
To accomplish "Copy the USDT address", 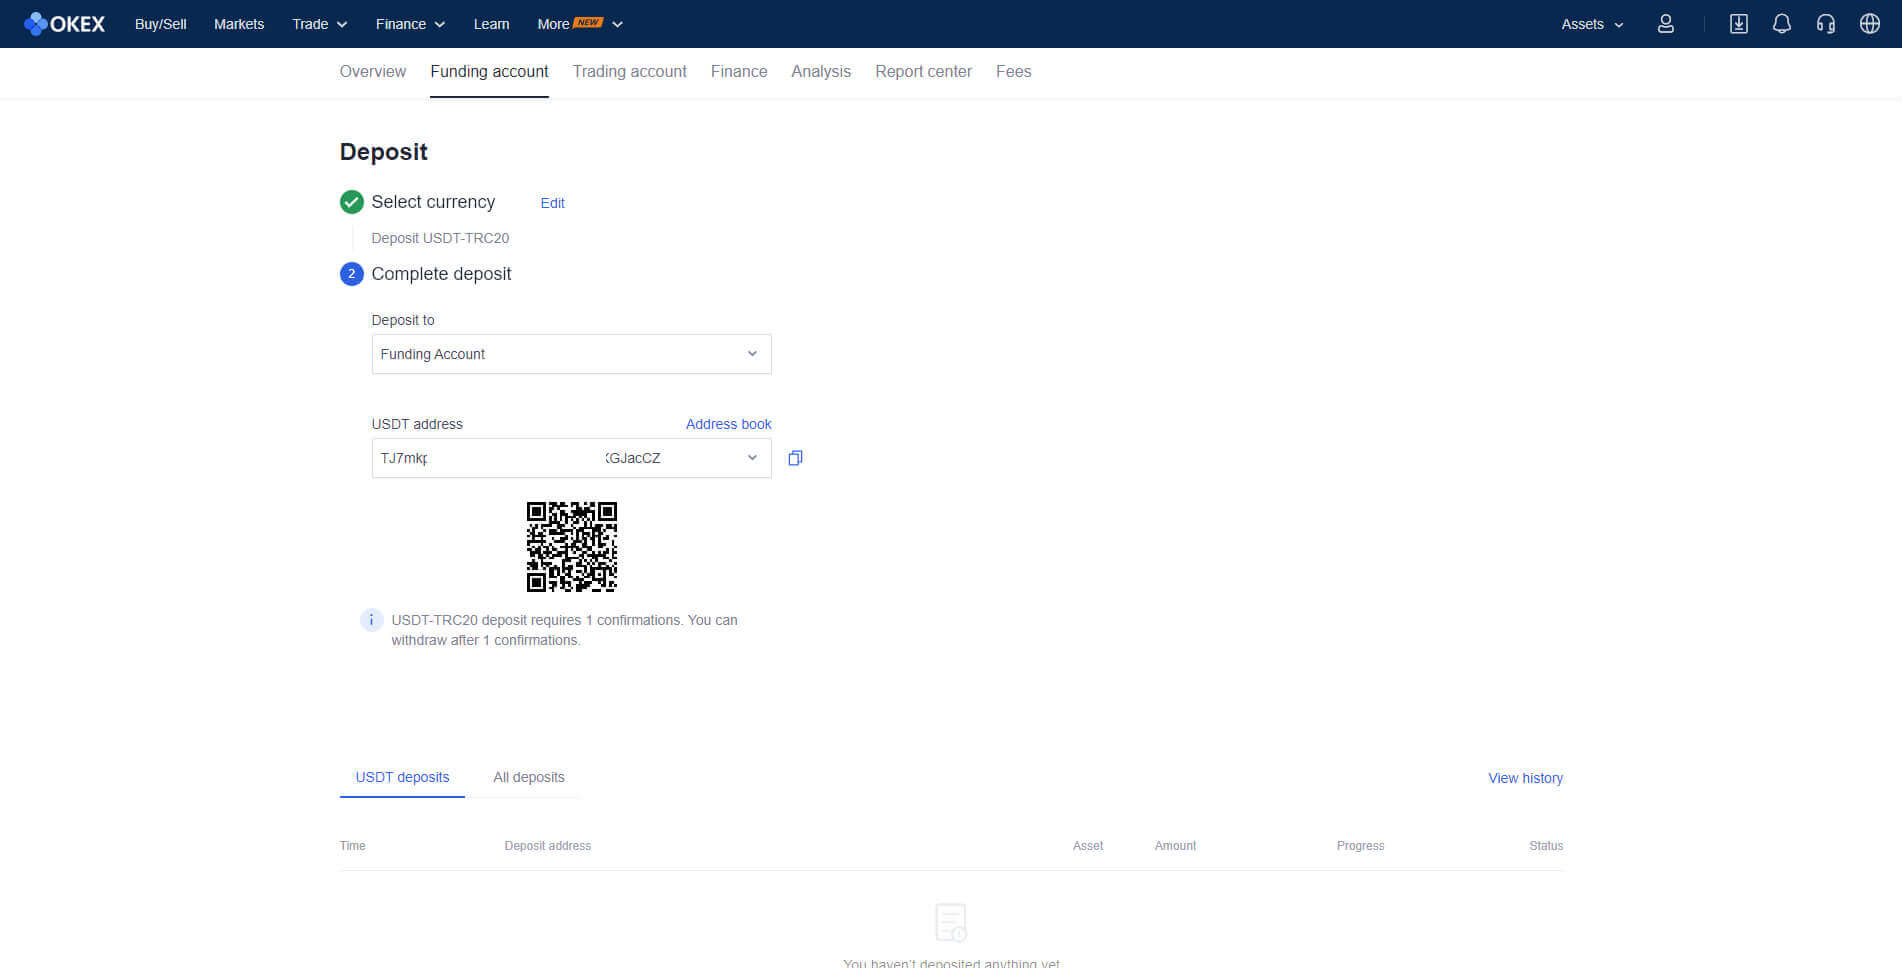I will click(795, 458).
